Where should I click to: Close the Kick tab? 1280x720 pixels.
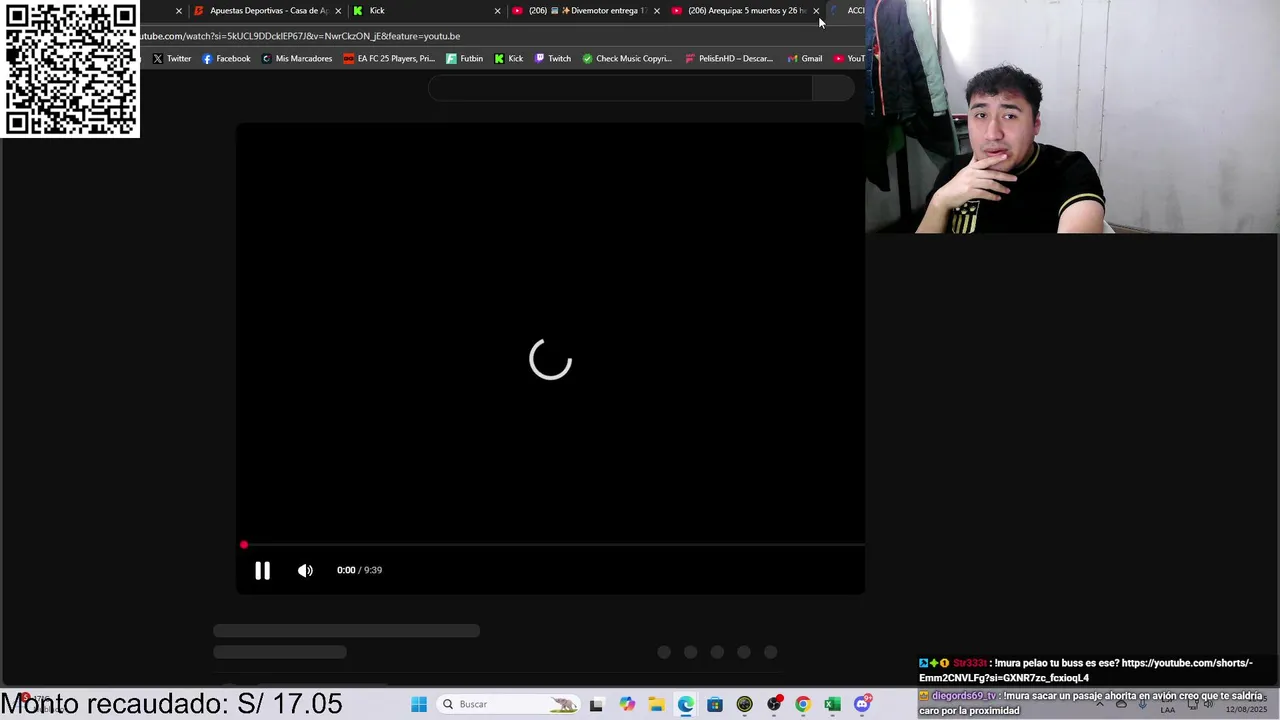click(497, 11)
